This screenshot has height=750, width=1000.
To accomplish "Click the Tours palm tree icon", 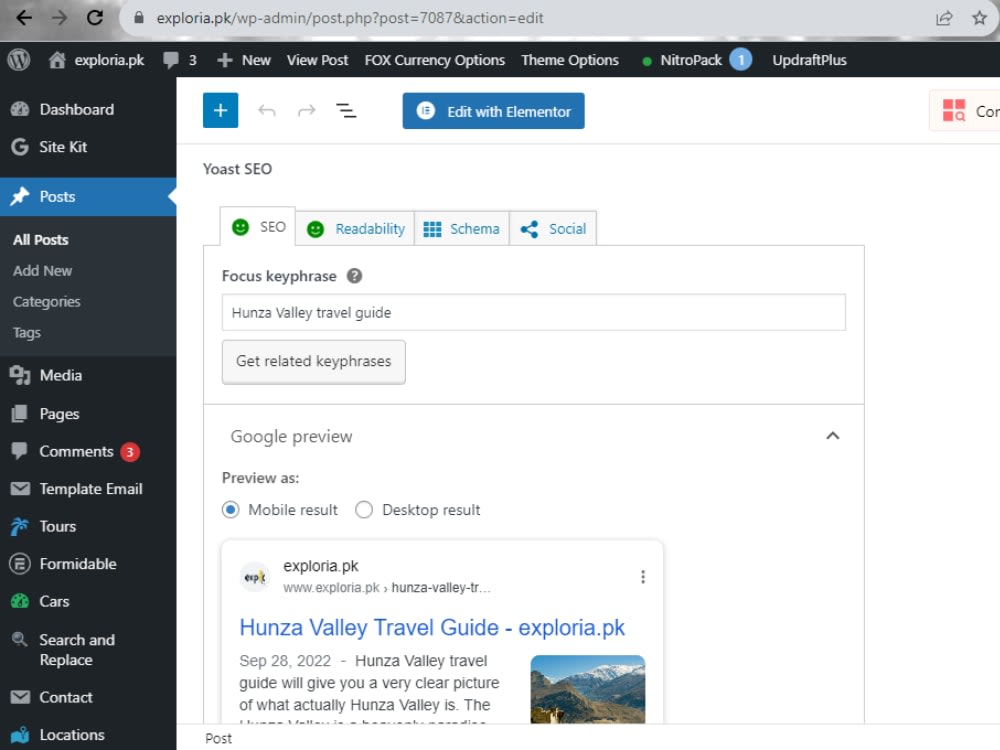I will point(20,526).
